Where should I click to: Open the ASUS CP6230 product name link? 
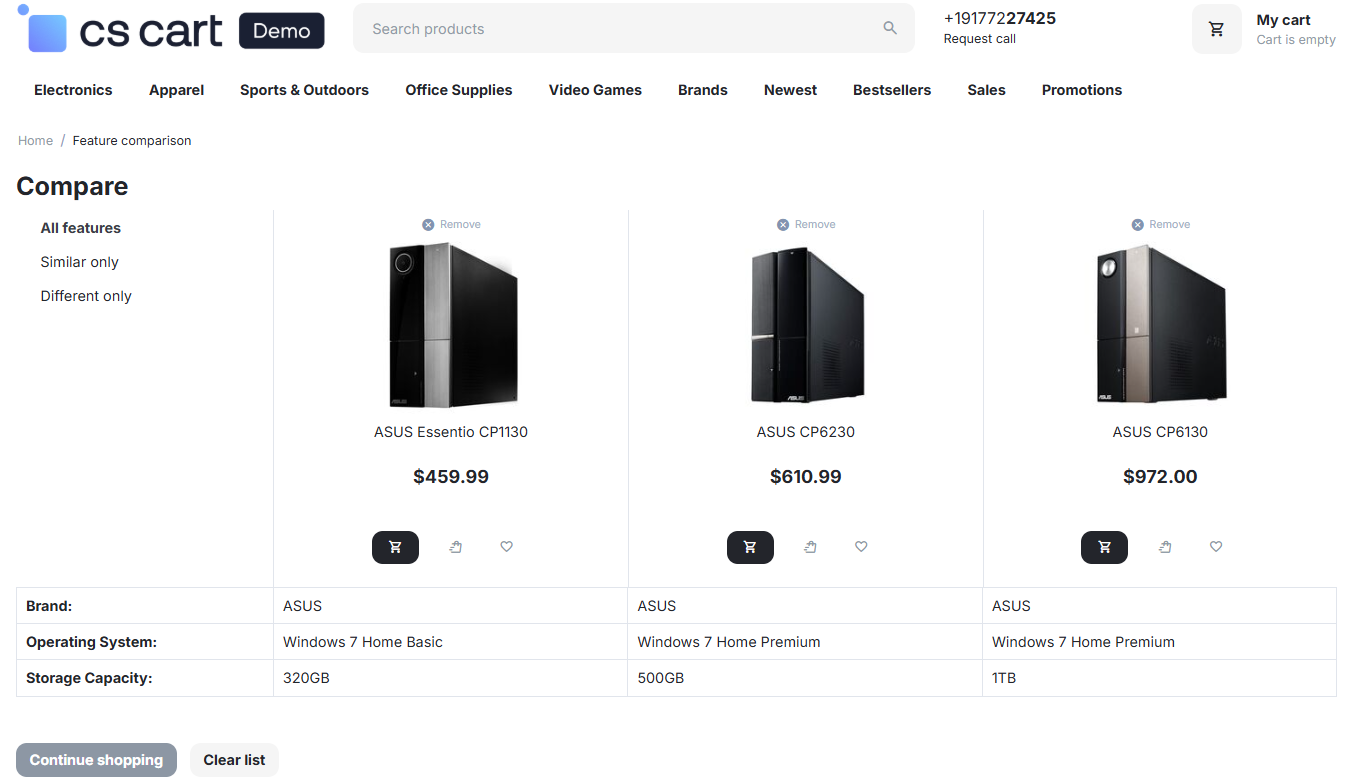806,432
